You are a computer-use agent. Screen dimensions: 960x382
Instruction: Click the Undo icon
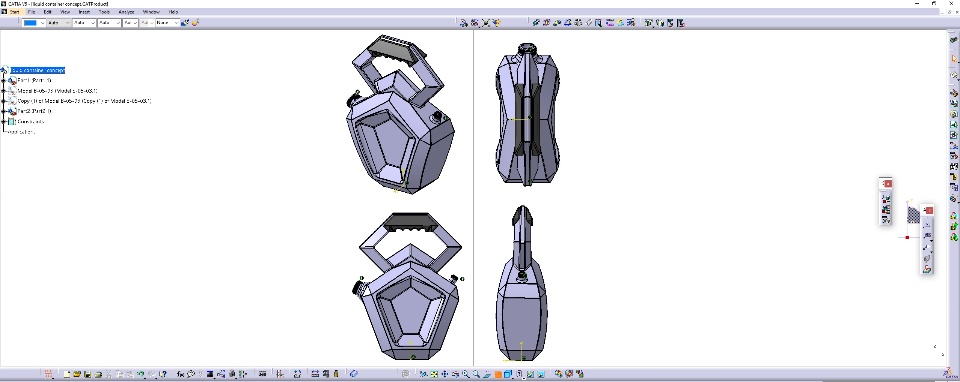[141, 373]
